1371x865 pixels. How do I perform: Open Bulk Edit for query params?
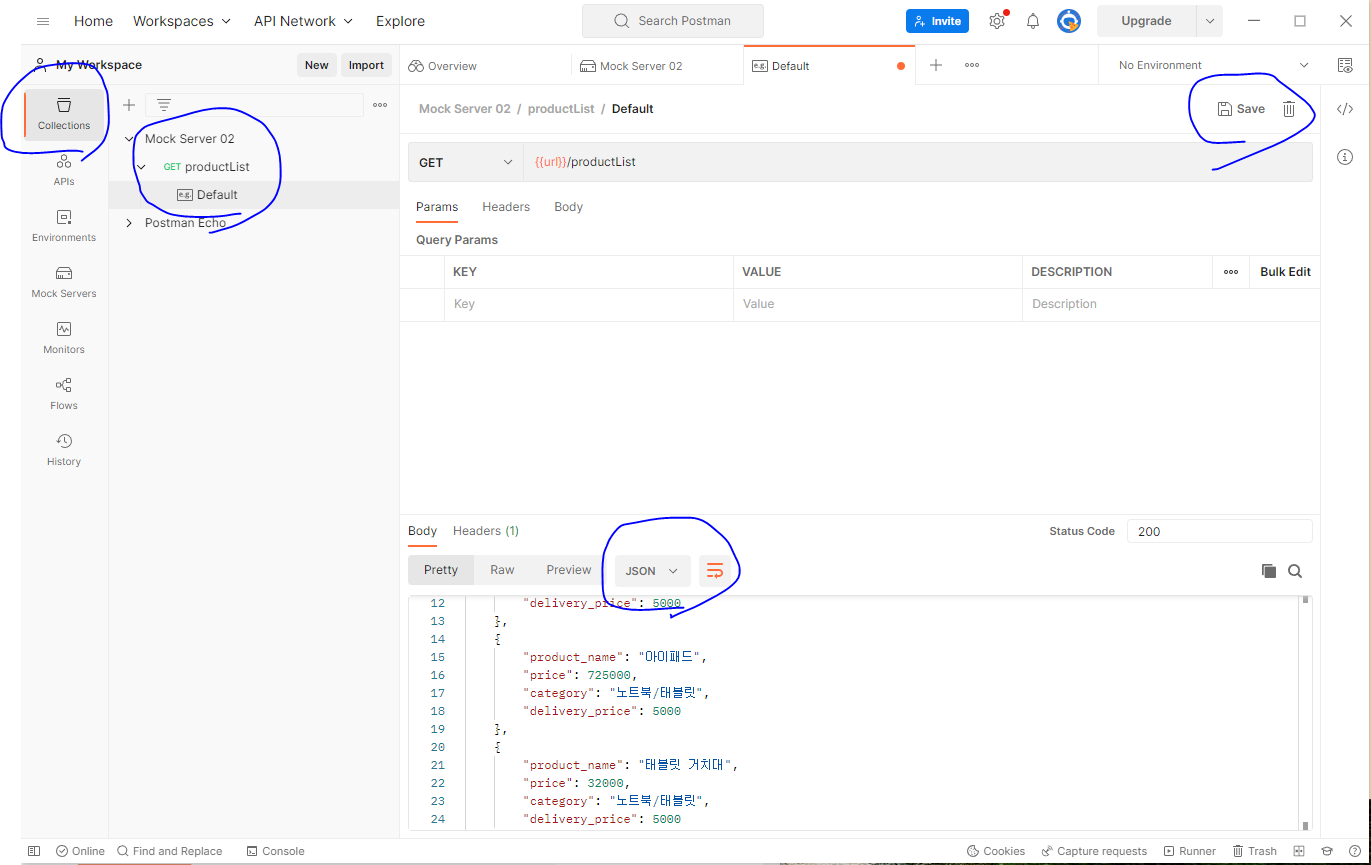[x=1285, y=272]
